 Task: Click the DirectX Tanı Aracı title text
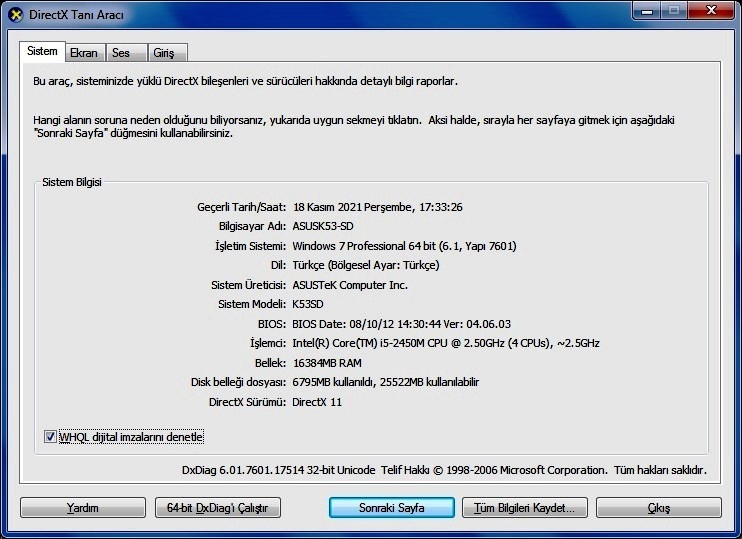[x=76, y=15]
